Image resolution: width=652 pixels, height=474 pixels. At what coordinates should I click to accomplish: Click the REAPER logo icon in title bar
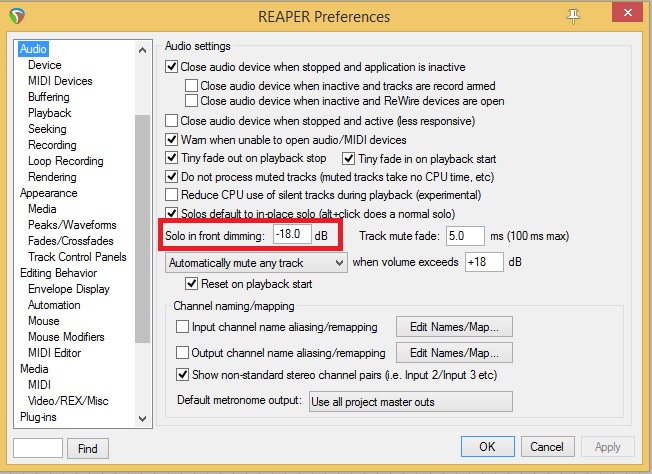tap(17, 16)
